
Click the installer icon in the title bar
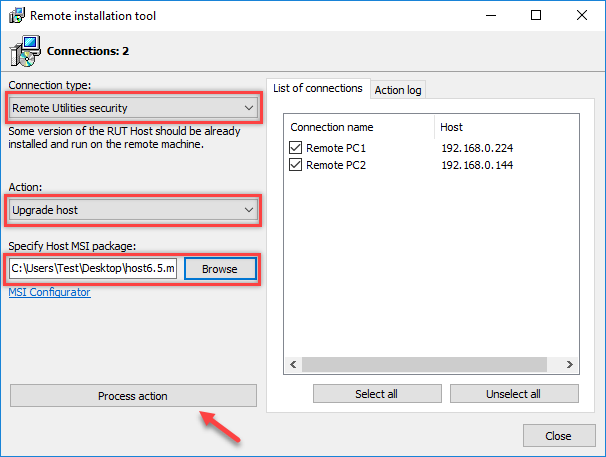pyautogui.click(x=16, y=16)
